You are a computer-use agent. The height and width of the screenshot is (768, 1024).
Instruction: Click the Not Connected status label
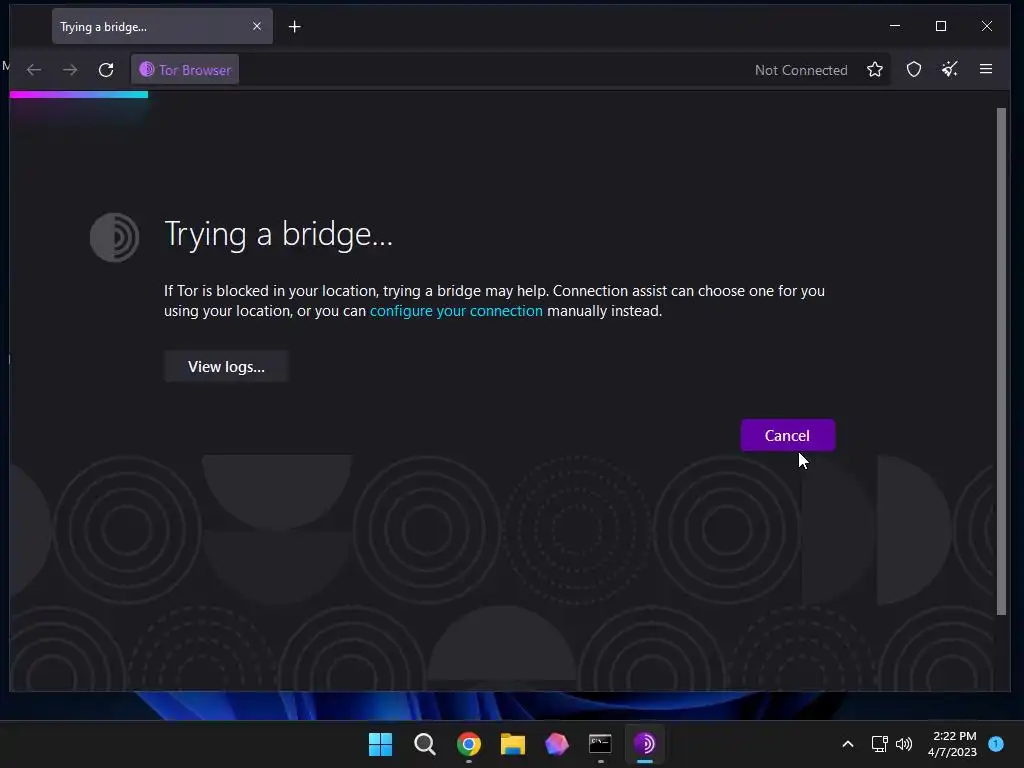click(x=801, y=70)
